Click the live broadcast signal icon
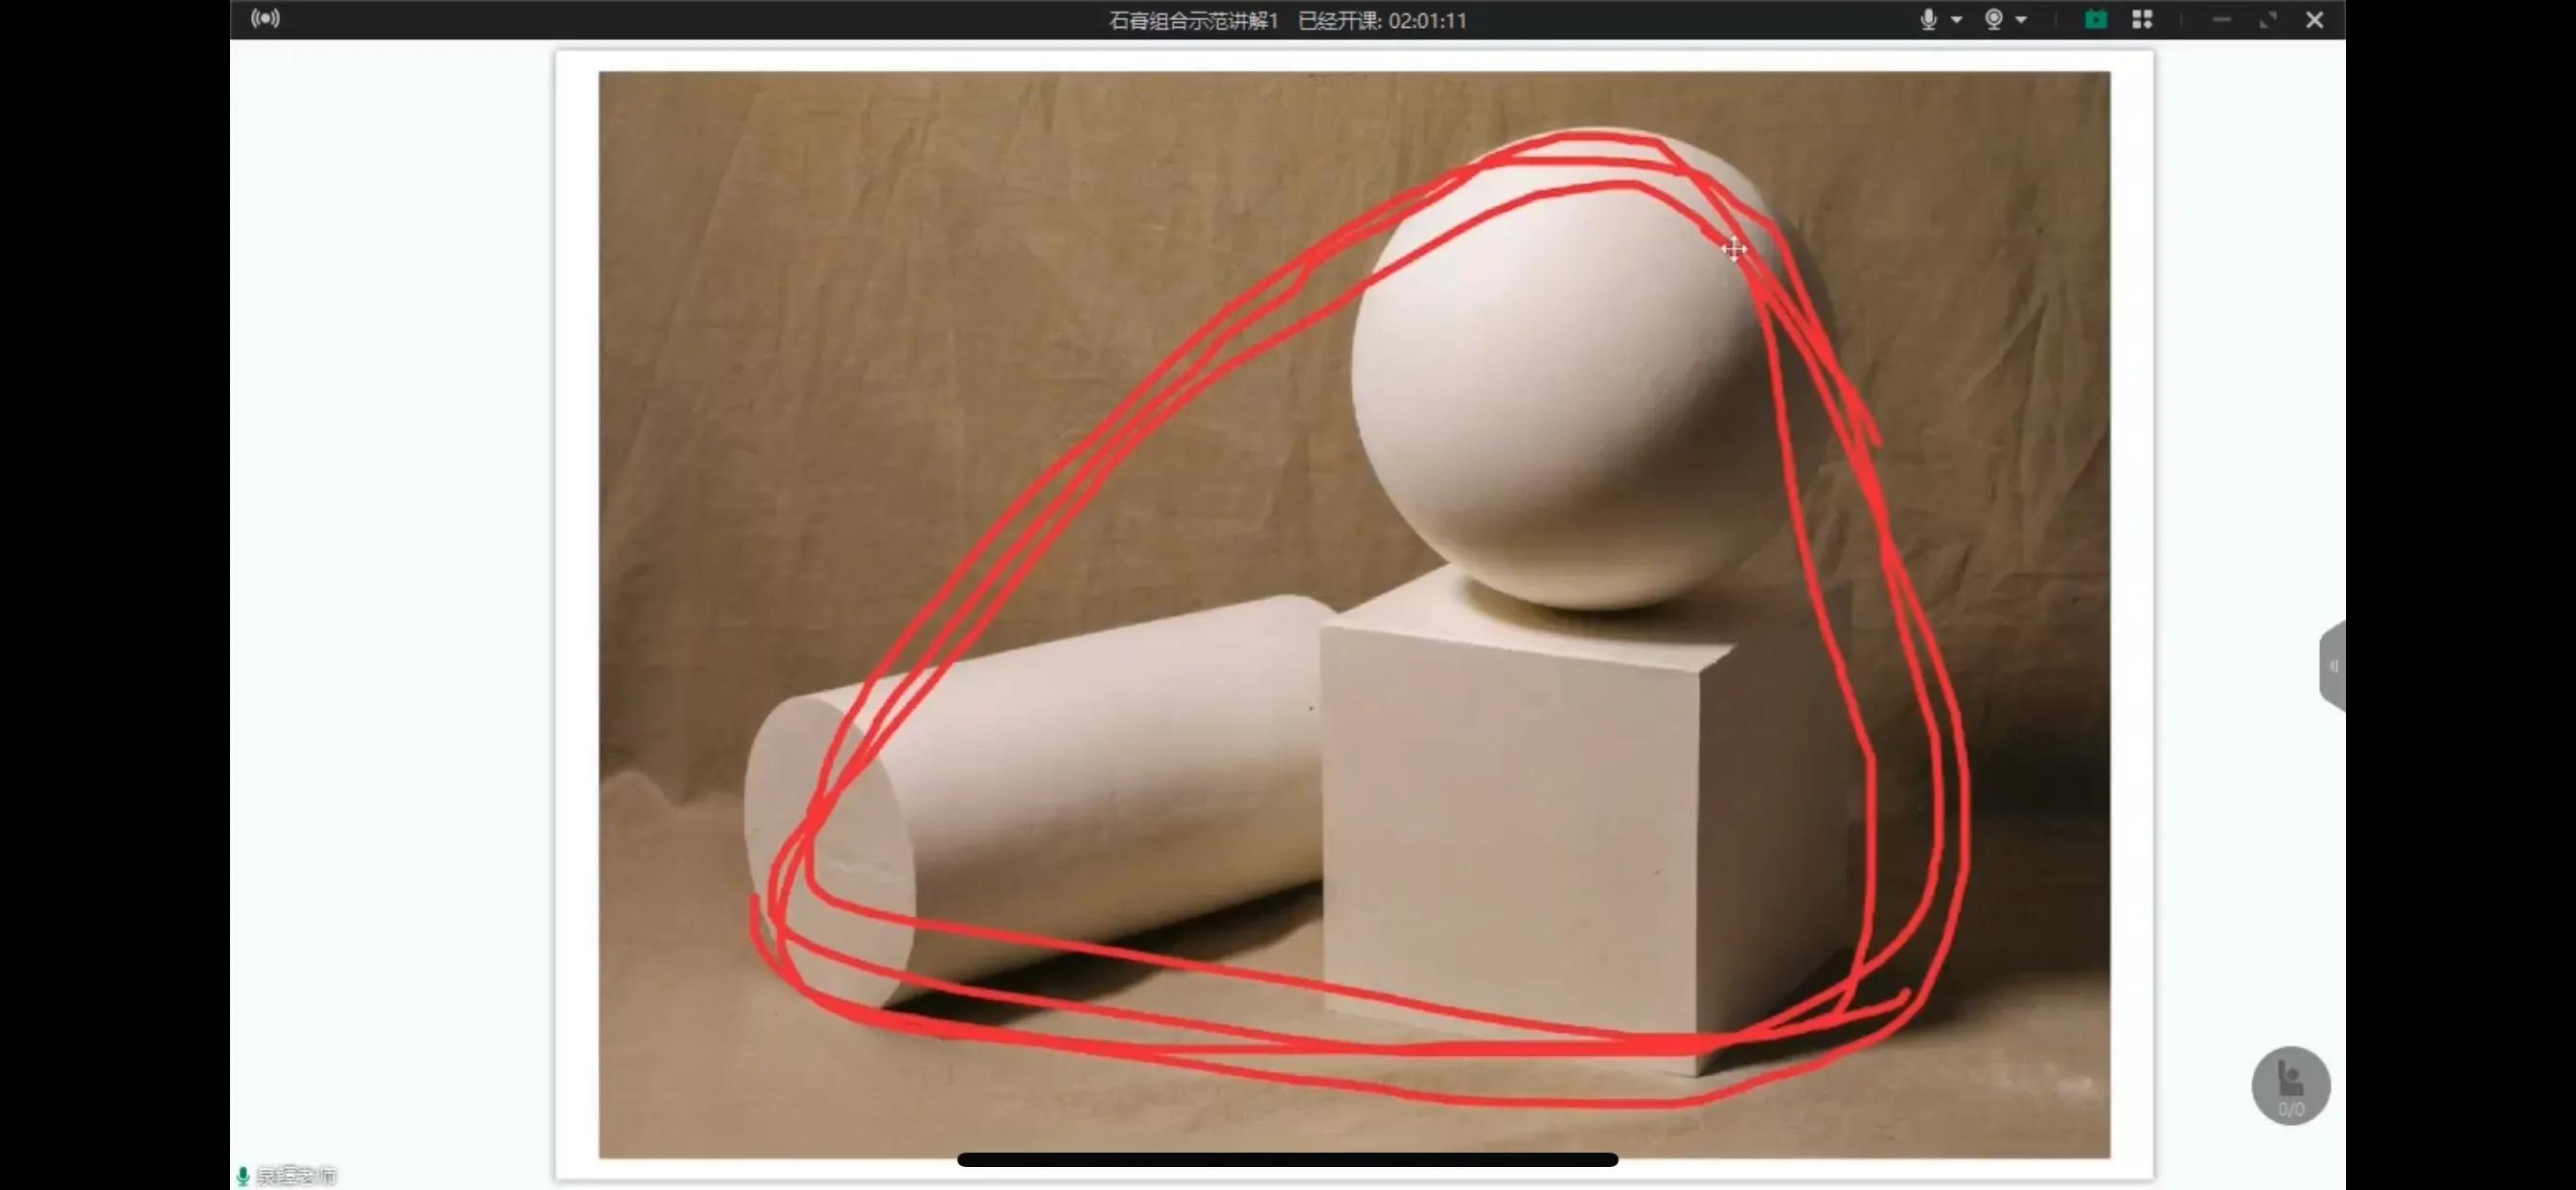Viewport: 2576px width, 1190px height. point(265,19)
